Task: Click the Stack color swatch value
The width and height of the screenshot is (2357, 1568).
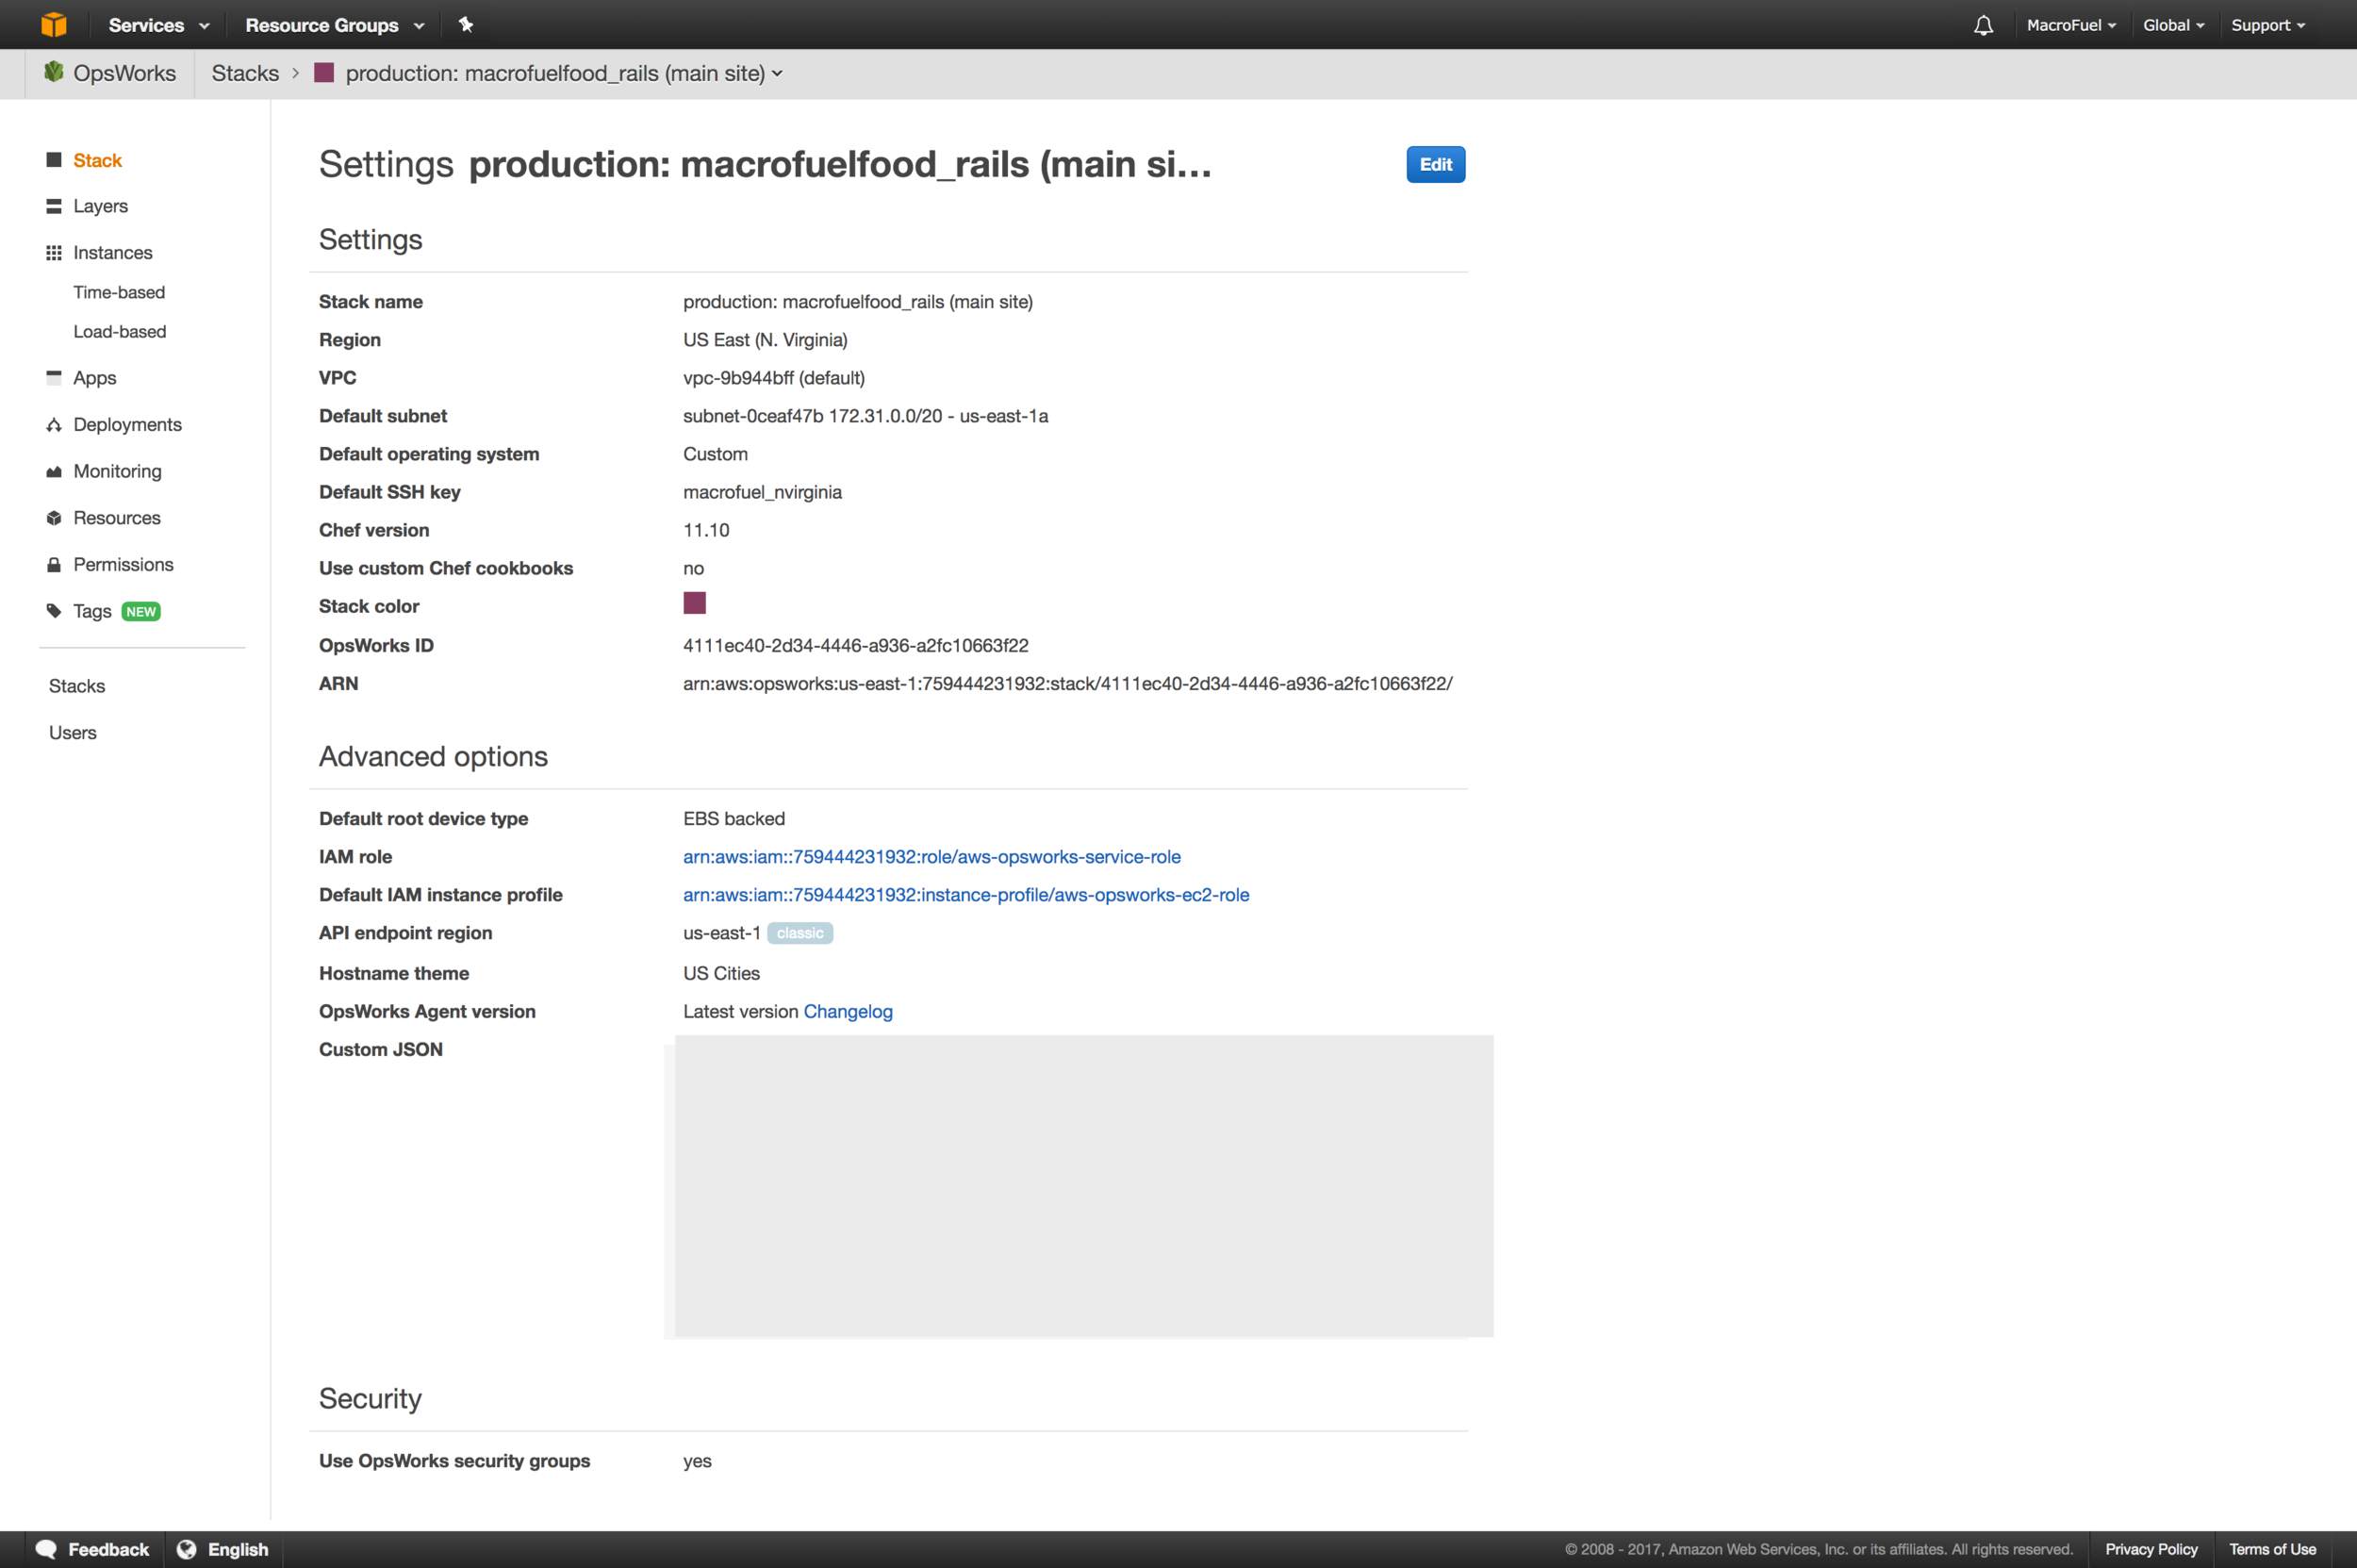Action: click(694, 603)
